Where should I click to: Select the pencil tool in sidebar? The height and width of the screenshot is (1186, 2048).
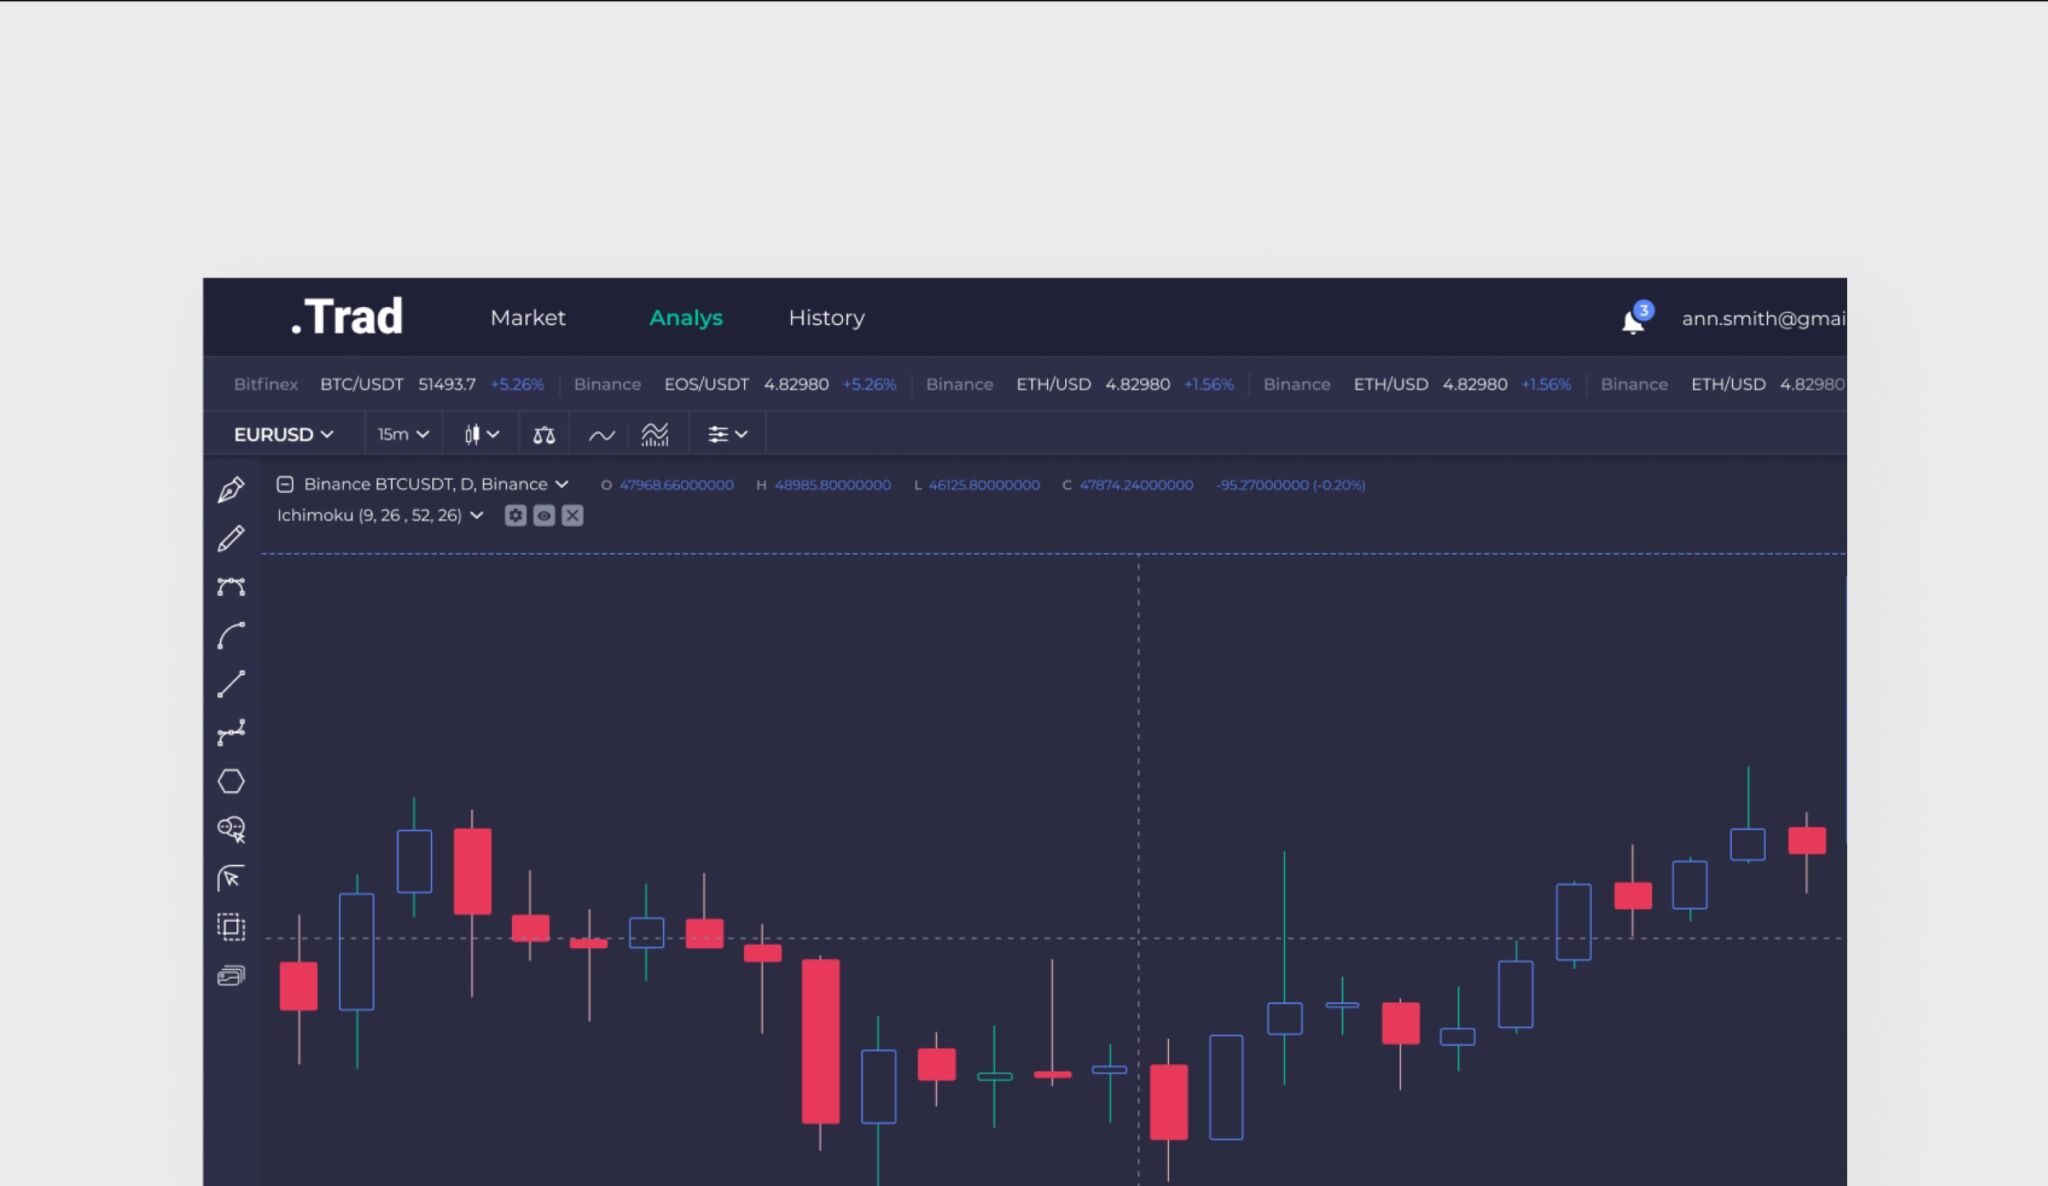(x=231, y=538)
